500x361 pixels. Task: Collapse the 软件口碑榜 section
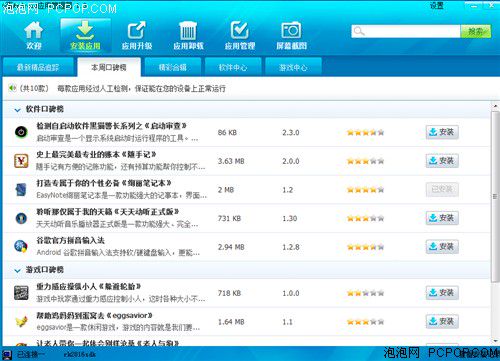tap(17, 109)
